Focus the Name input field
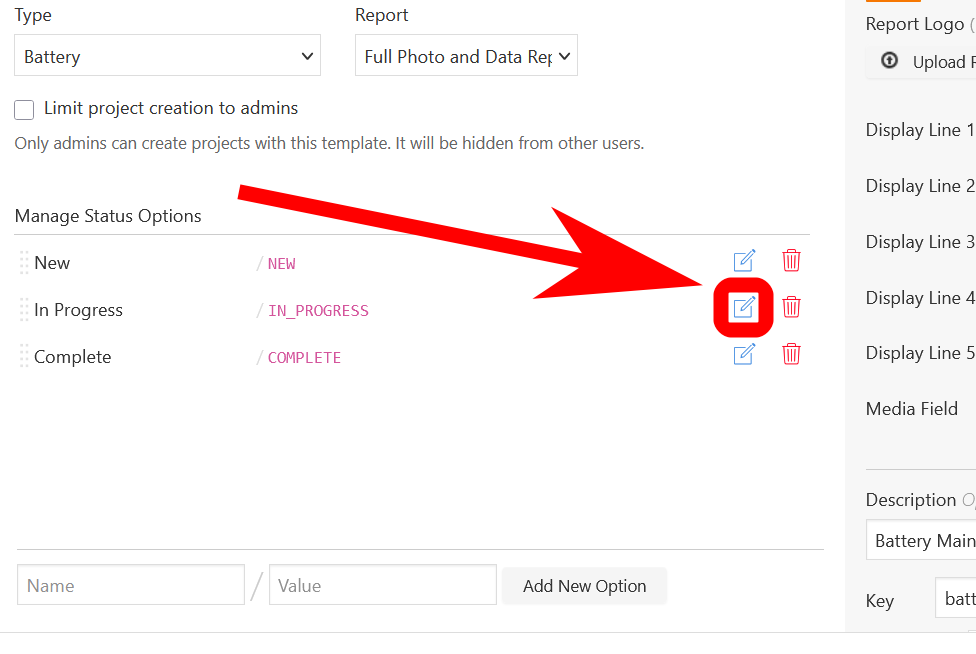This screenshot has width=976, height=654. pos(131,585)
